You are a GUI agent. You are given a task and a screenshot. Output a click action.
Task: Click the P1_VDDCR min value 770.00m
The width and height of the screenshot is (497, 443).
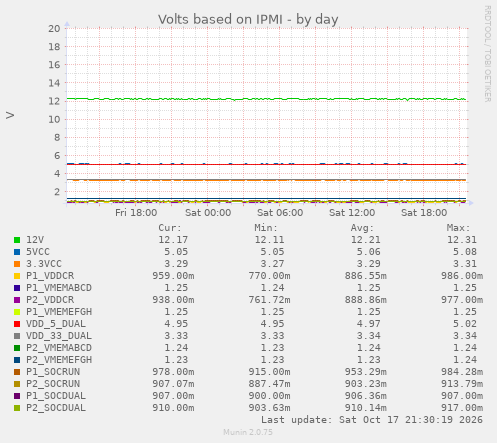269,276
